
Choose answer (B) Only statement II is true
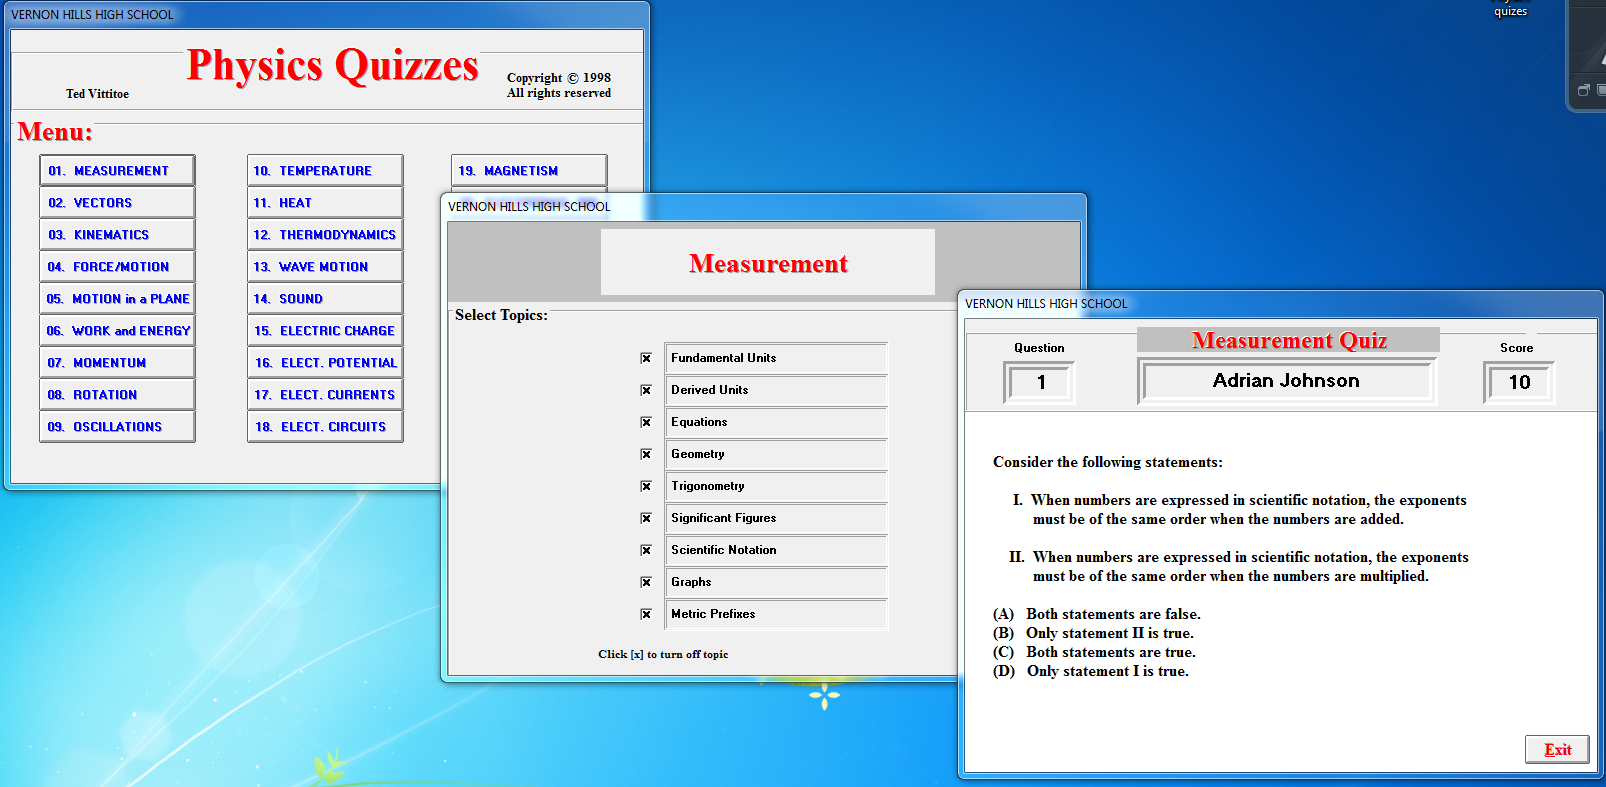click(1093, 633)
